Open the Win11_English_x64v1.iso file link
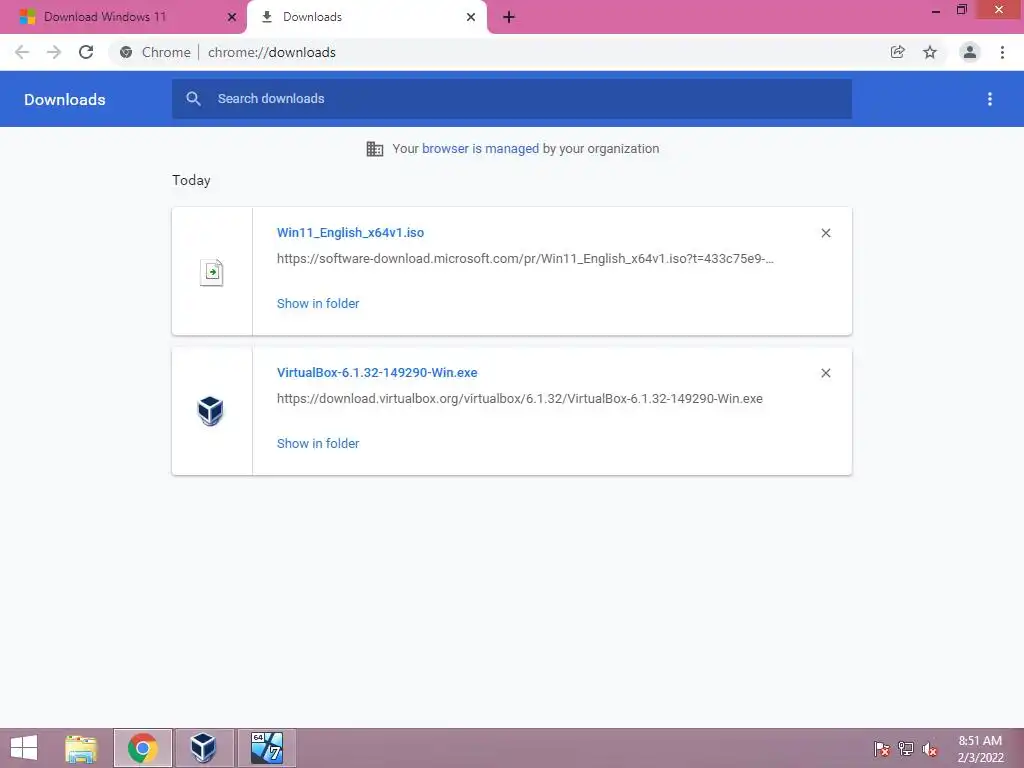 (x=350, y=232)
